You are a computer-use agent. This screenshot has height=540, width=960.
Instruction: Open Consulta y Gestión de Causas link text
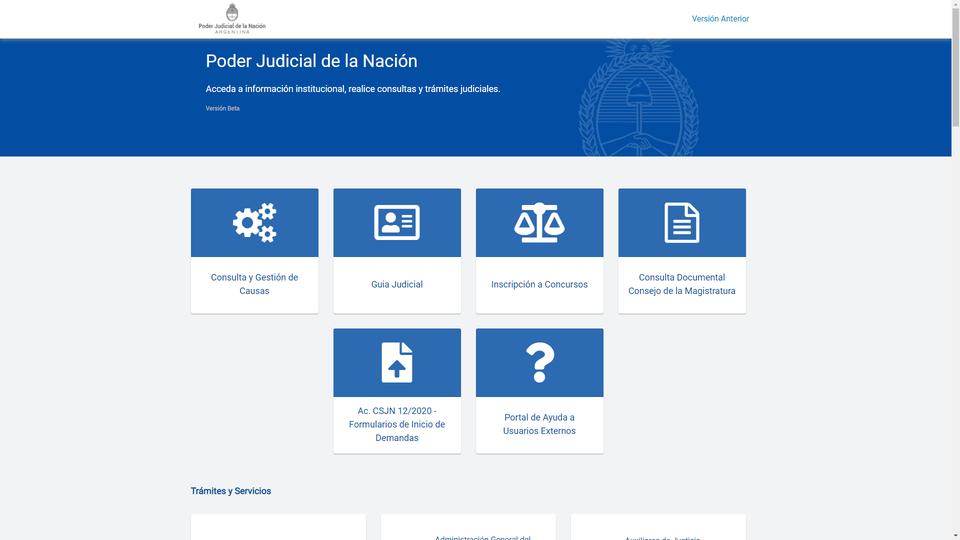tap(254, 284)
